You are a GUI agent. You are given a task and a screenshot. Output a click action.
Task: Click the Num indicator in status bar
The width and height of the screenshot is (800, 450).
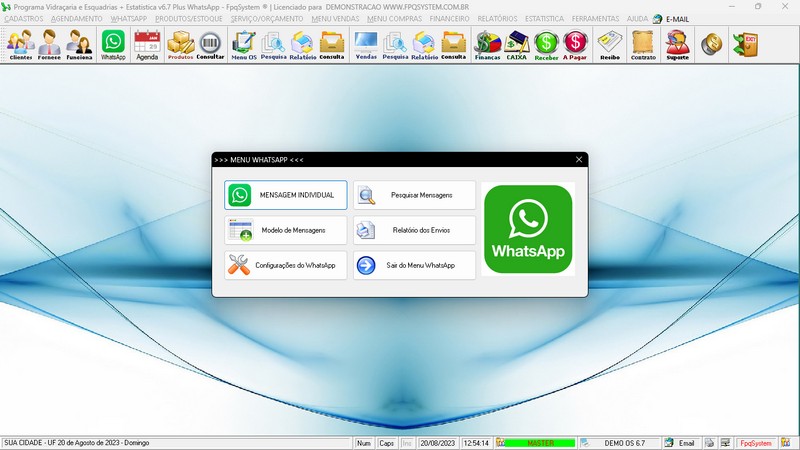tap(364, 443)
